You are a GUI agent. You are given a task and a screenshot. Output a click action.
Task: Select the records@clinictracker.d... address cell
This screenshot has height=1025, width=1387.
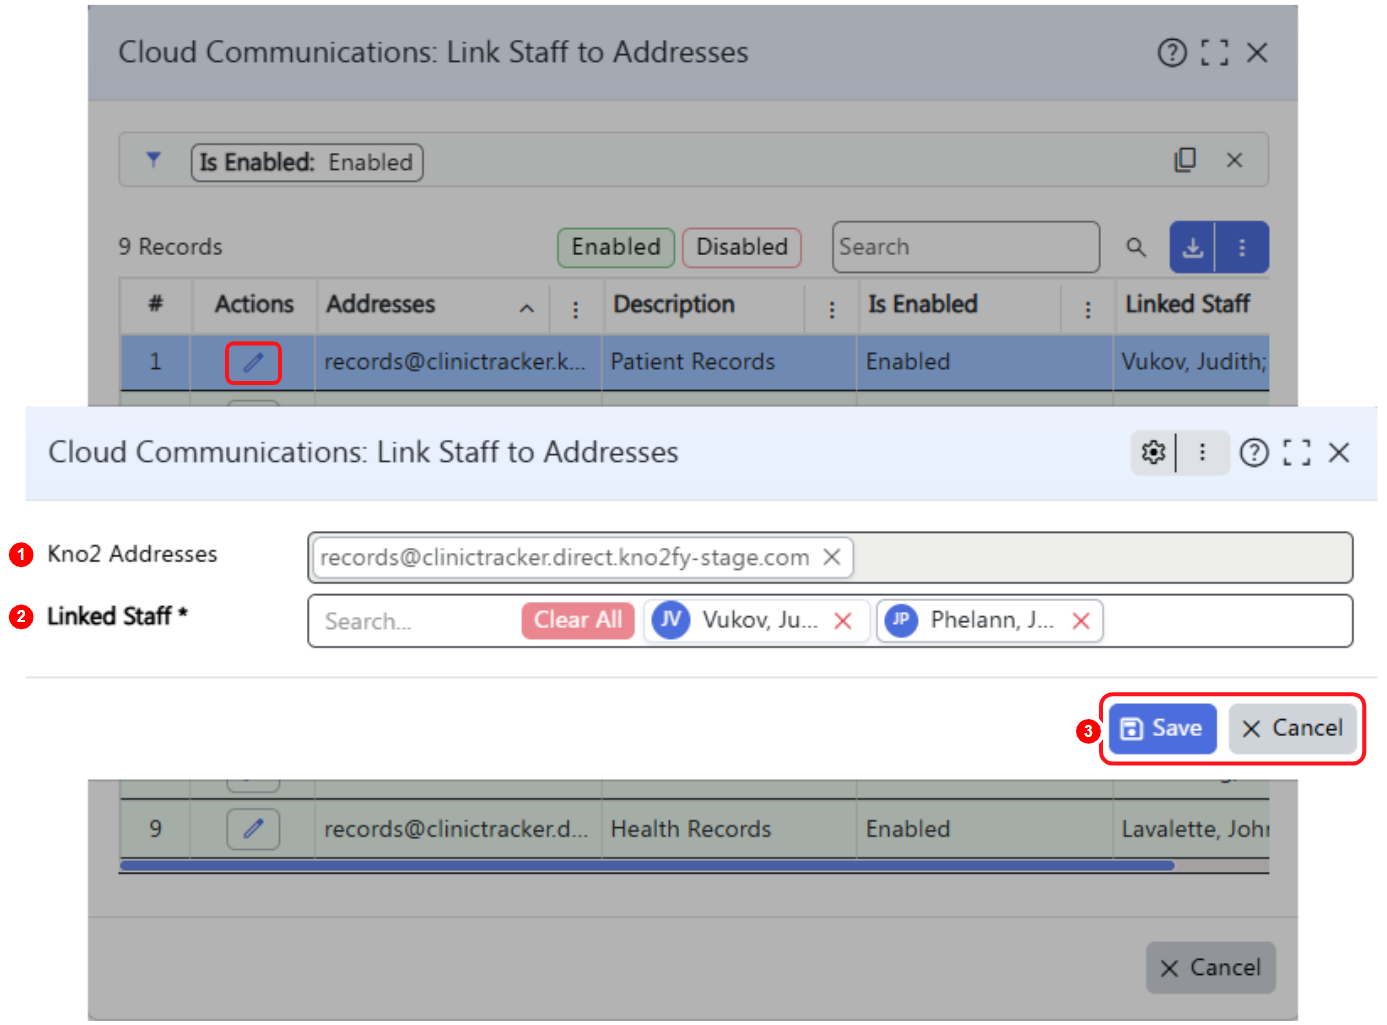tap(458, 829)
